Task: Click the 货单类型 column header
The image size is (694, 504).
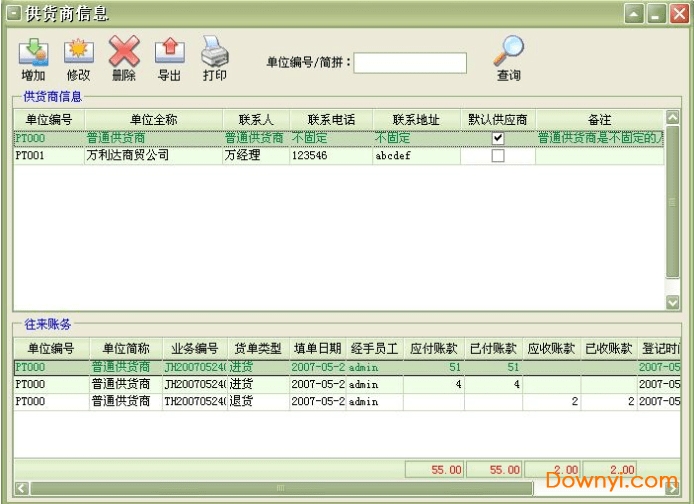Action: coord(258,349)
